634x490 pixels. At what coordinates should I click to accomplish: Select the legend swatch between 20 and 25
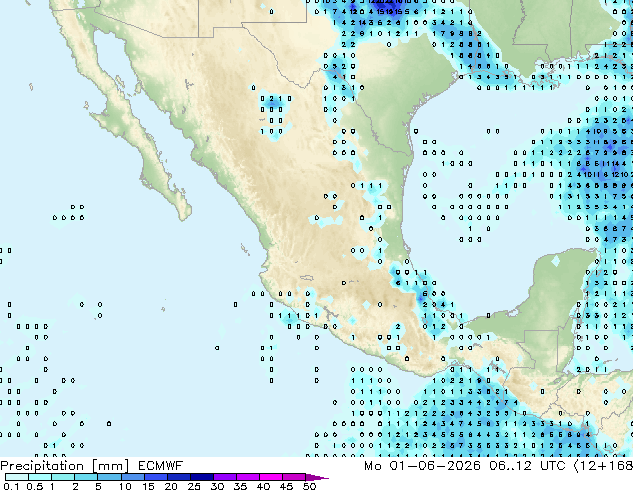point(179,477)
